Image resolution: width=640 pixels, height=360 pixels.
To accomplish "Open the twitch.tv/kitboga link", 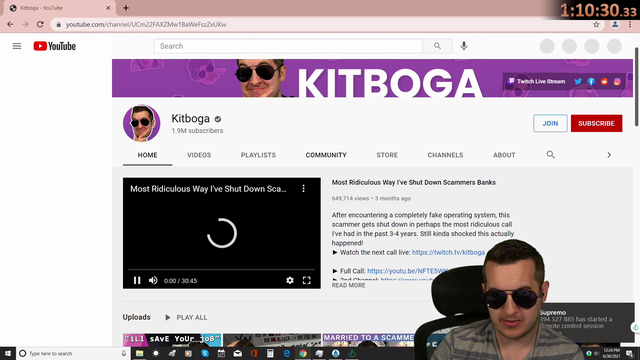I will coord(448,252).
